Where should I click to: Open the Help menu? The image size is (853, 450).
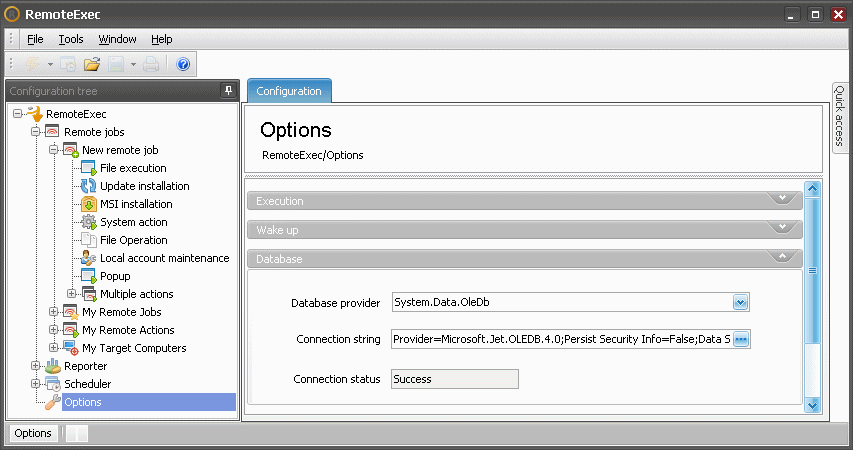point(162,39)
